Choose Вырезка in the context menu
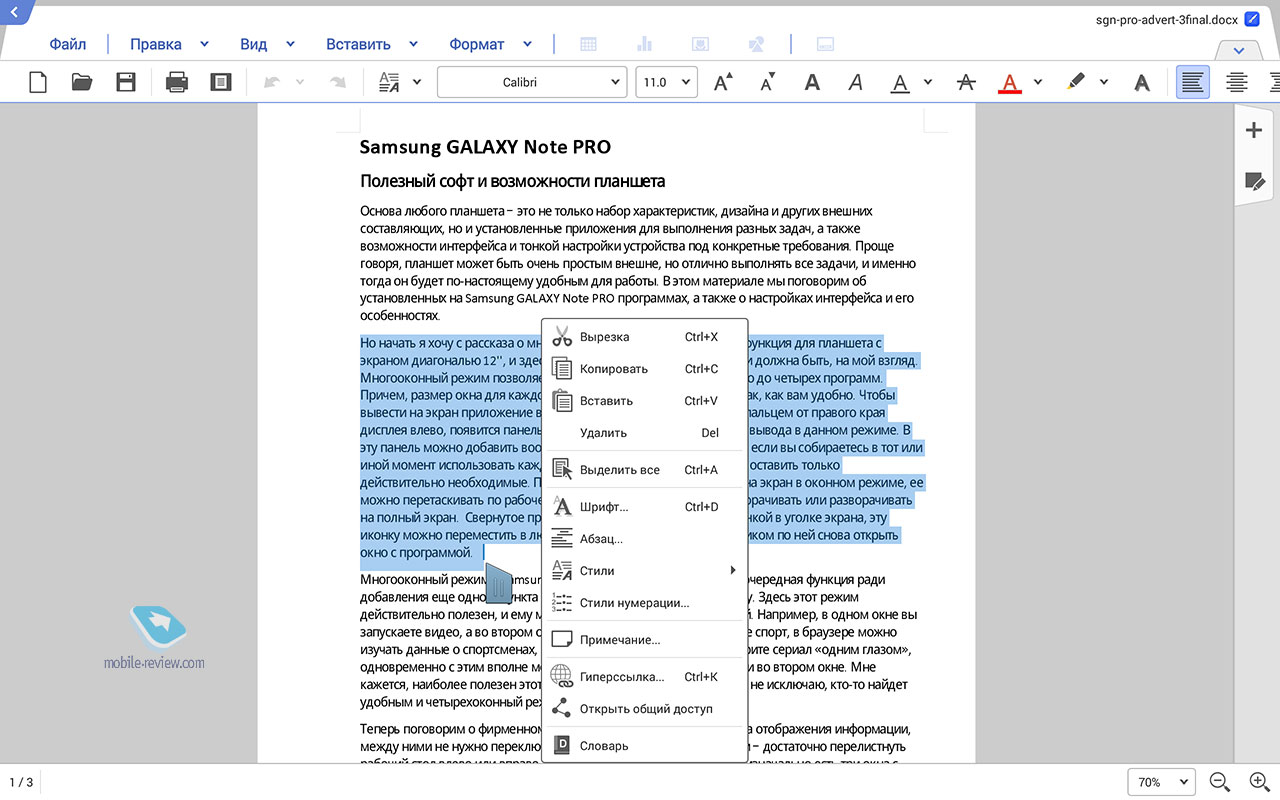The image size is (1280, 800). pos(645,337)
